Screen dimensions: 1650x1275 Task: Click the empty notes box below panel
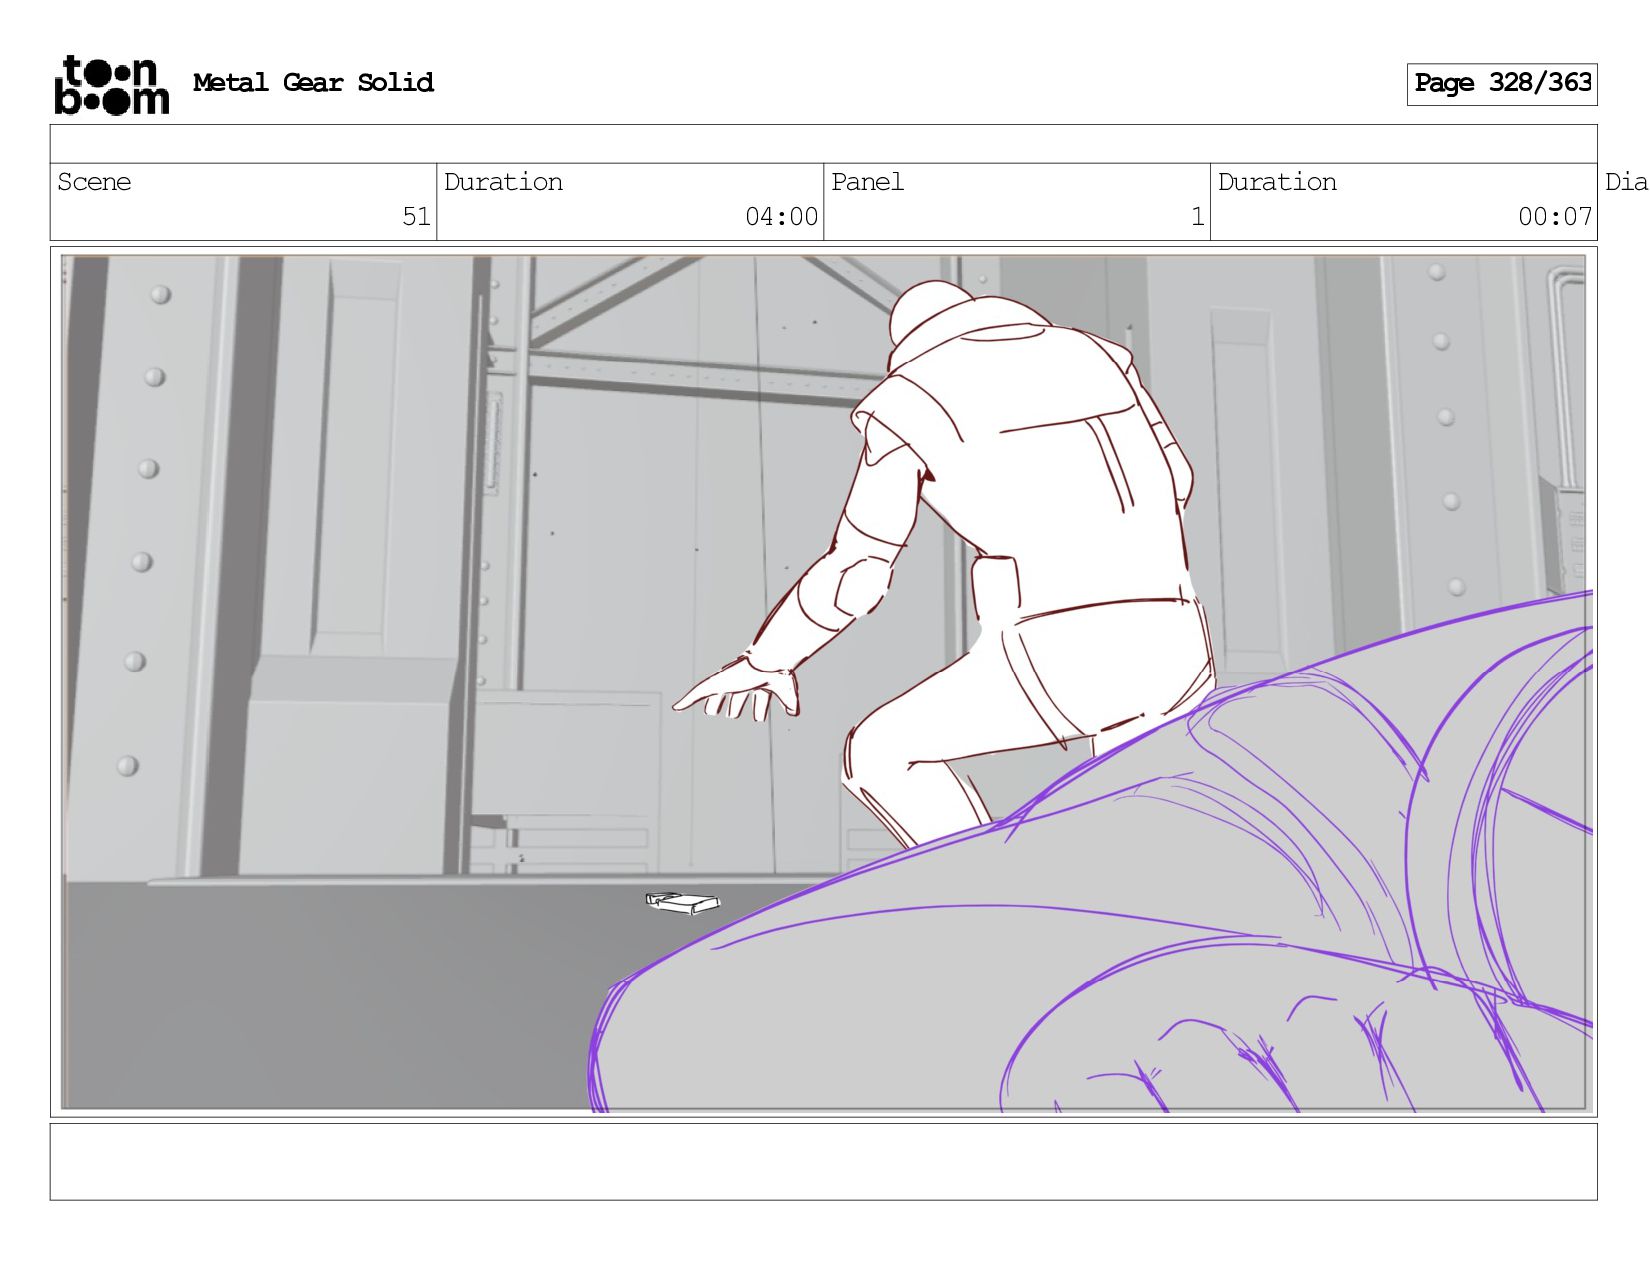[x=823, y=1162]
